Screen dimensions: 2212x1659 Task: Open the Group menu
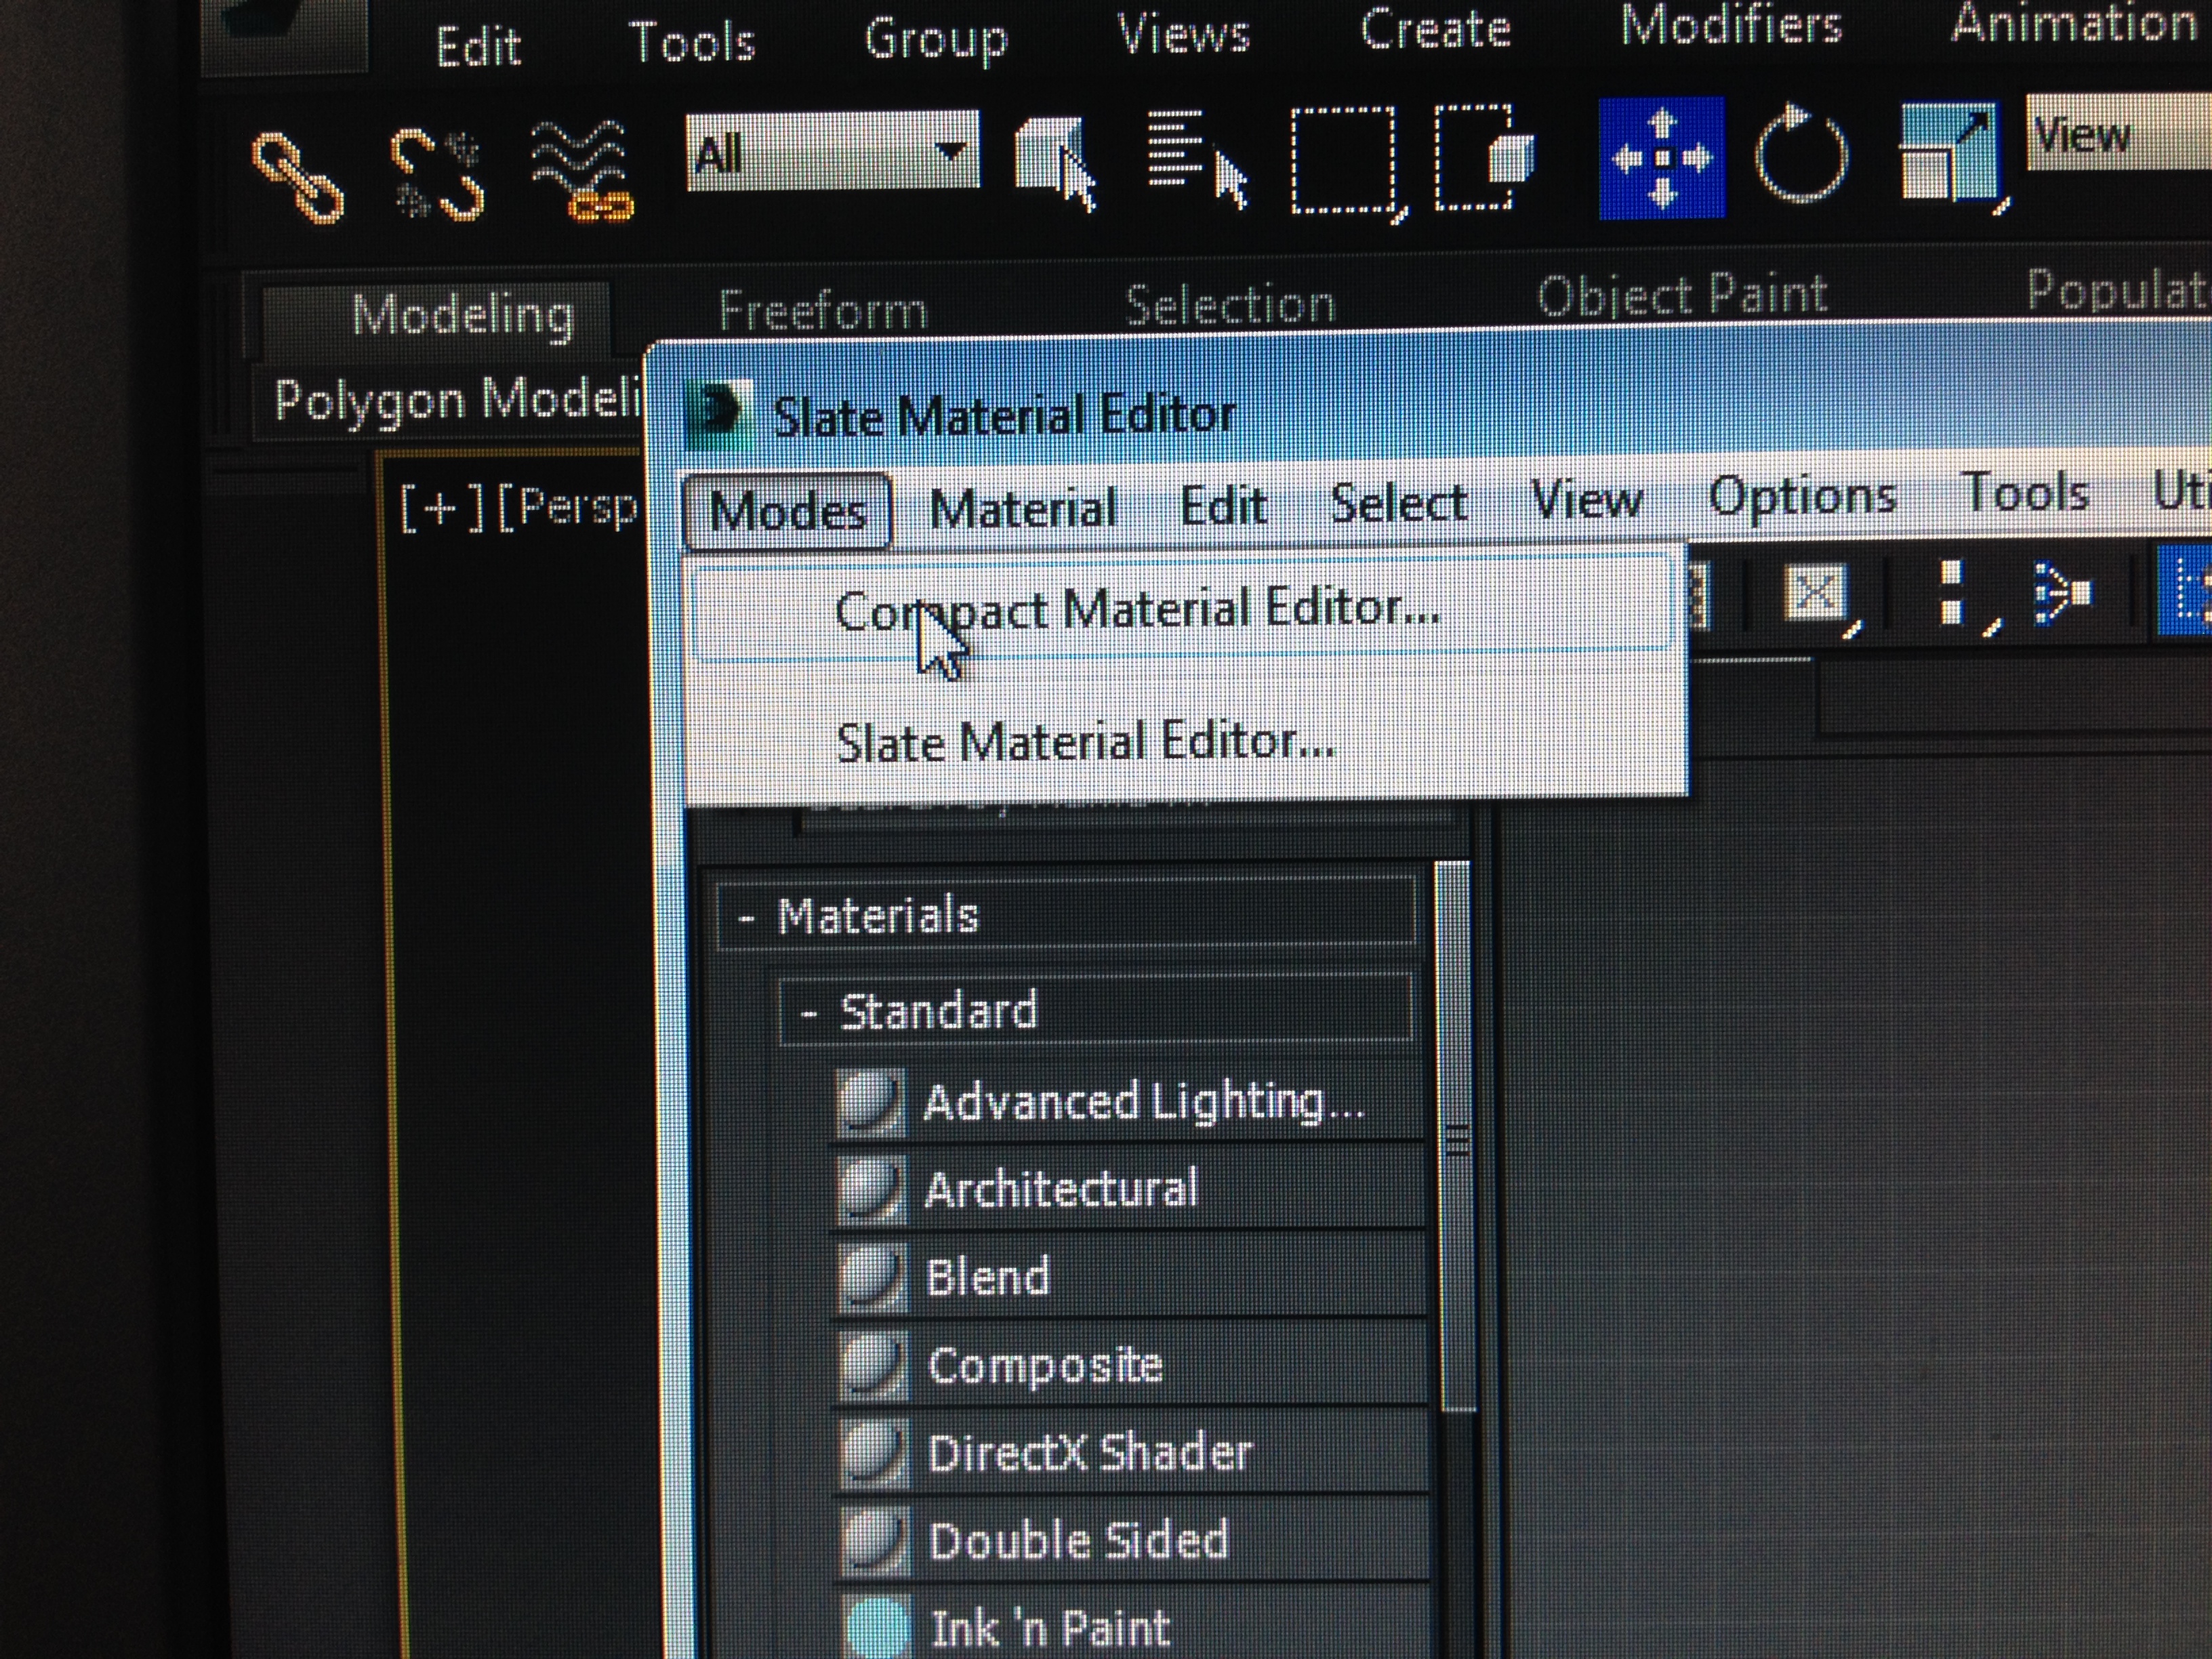click(936, 39)
